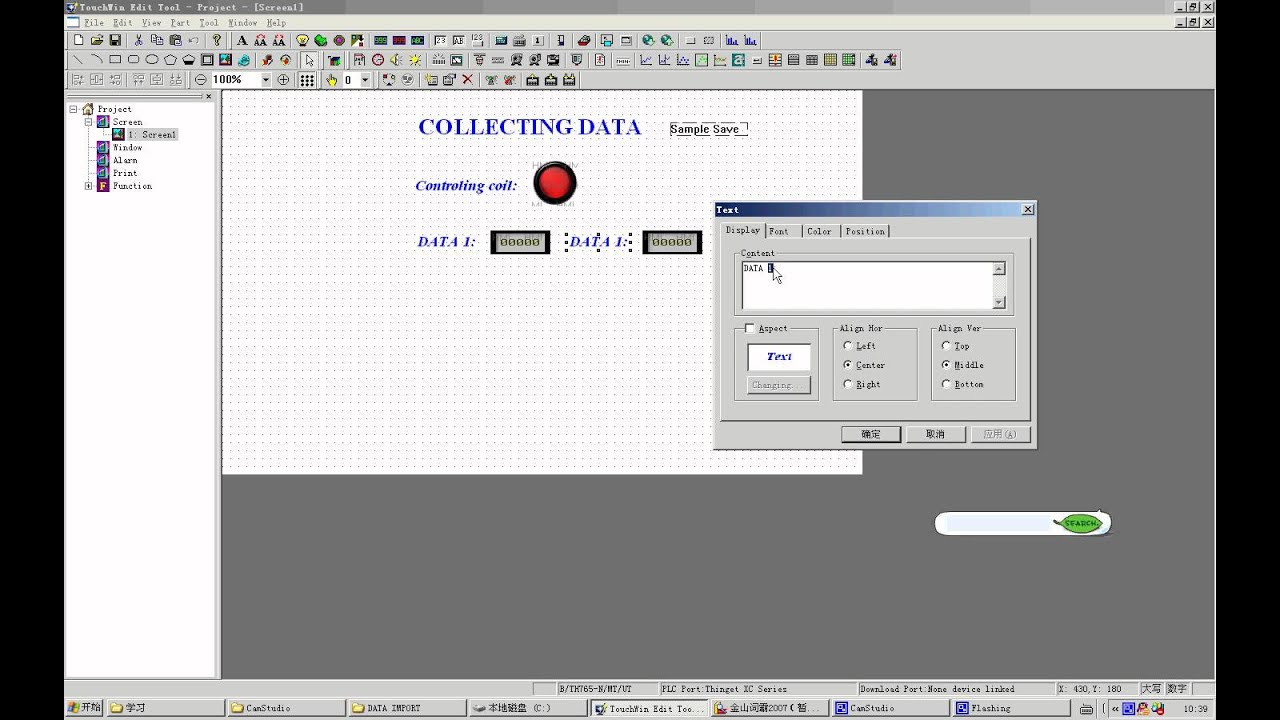The image size is (1280, 720).
Task: Open the File menu
Action: (x=94, y=22)
